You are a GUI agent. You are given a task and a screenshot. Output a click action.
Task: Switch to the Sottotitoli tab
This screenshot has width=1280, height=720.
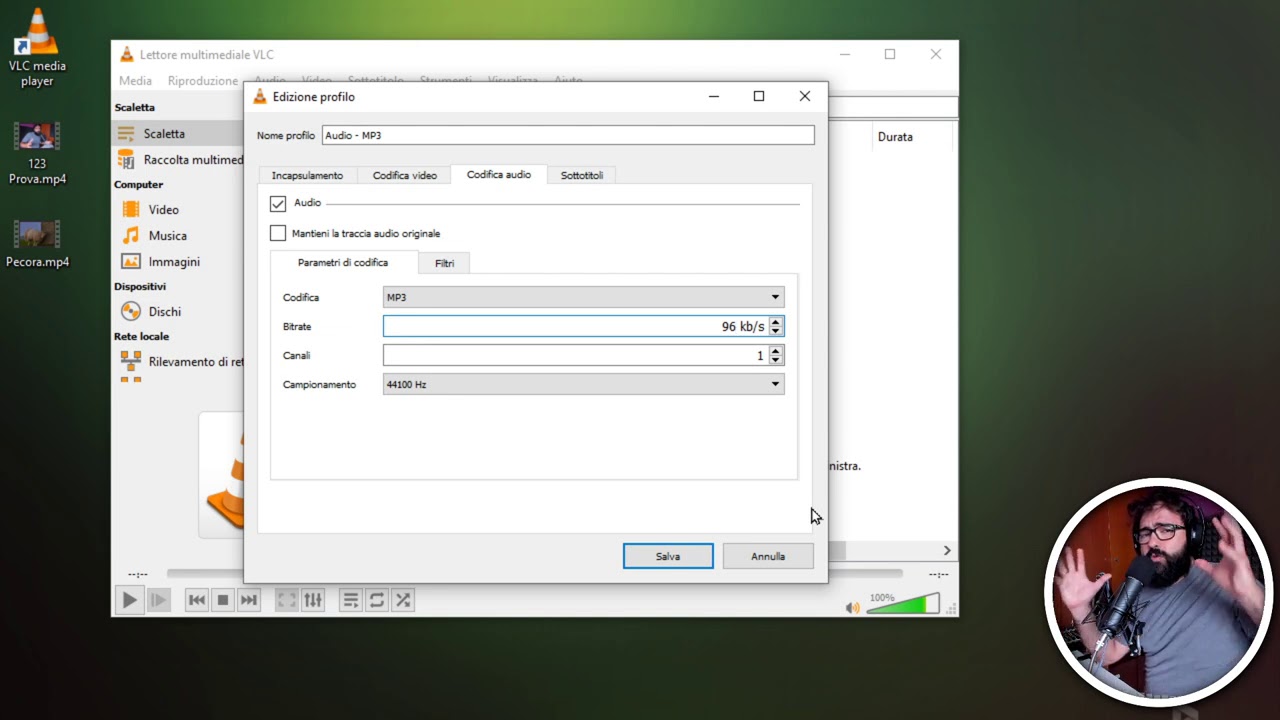tap(582, 175)
